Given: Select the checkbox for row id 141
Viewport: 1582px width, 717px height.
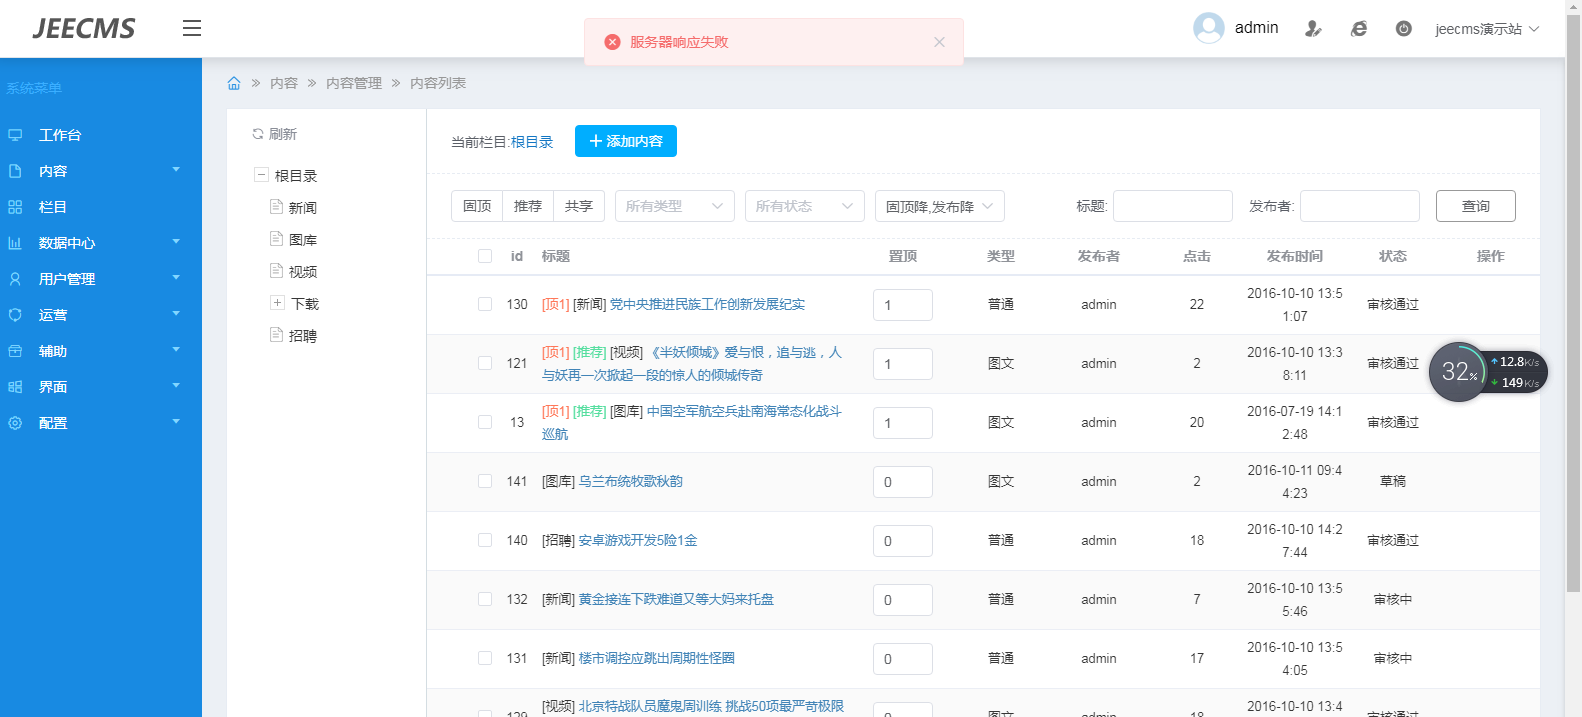Looking at the screenshot, I should [x=485, y=481].
